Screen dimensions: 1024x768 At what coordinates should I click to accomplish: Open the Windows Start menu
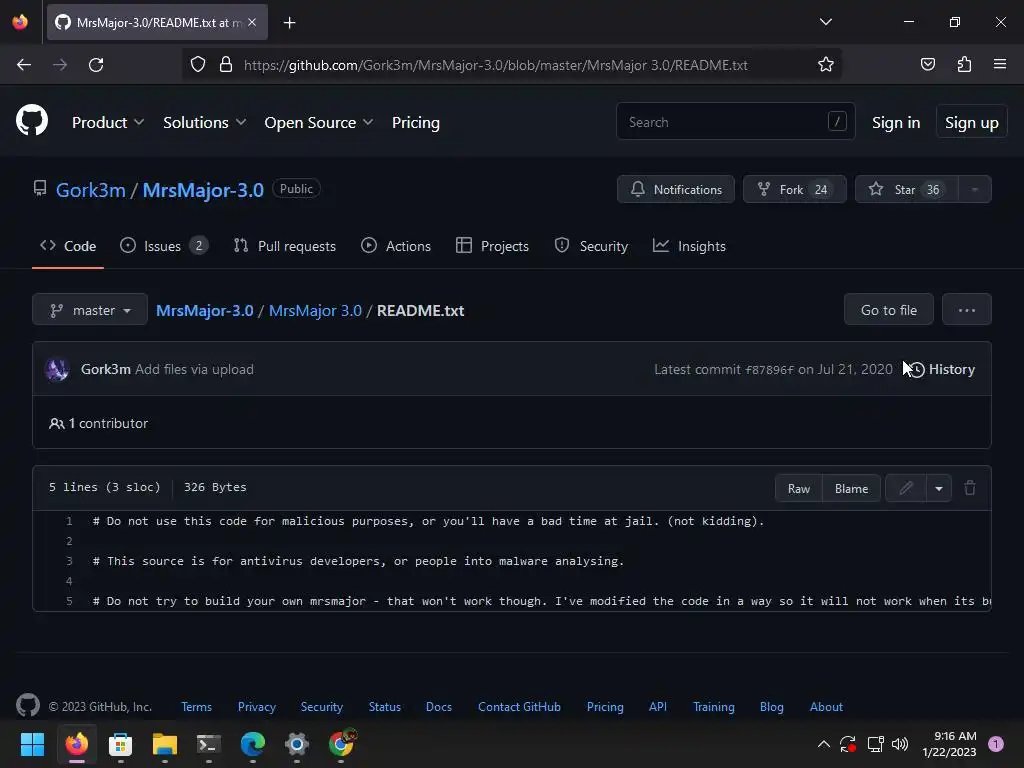click(x=32, y=744)
